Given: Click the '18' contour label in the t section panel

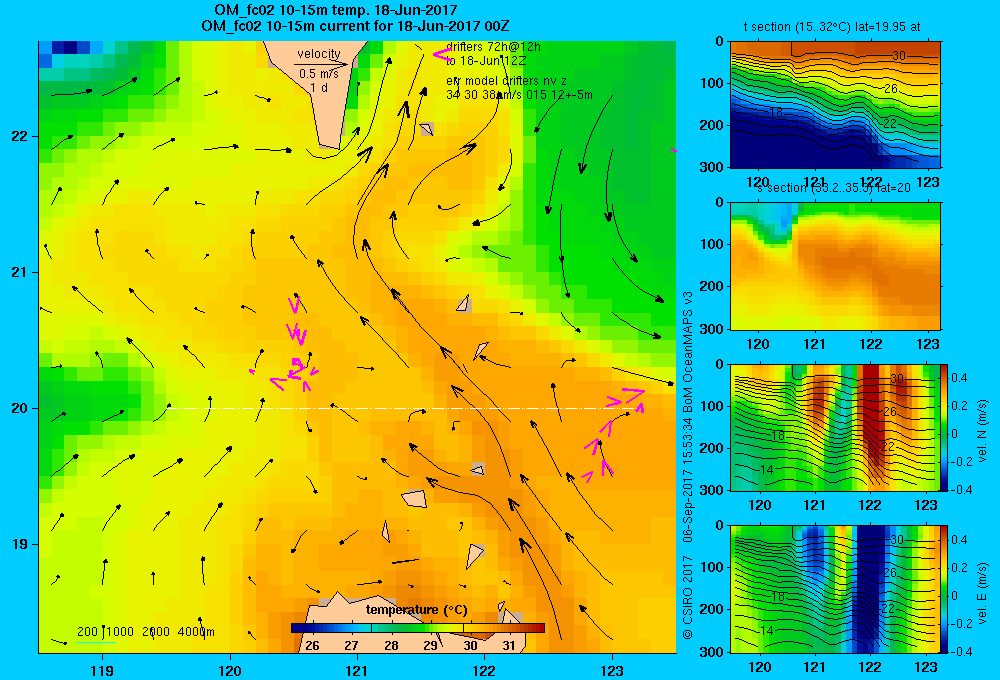Looking at the screenshot, I should click(776, 113).
